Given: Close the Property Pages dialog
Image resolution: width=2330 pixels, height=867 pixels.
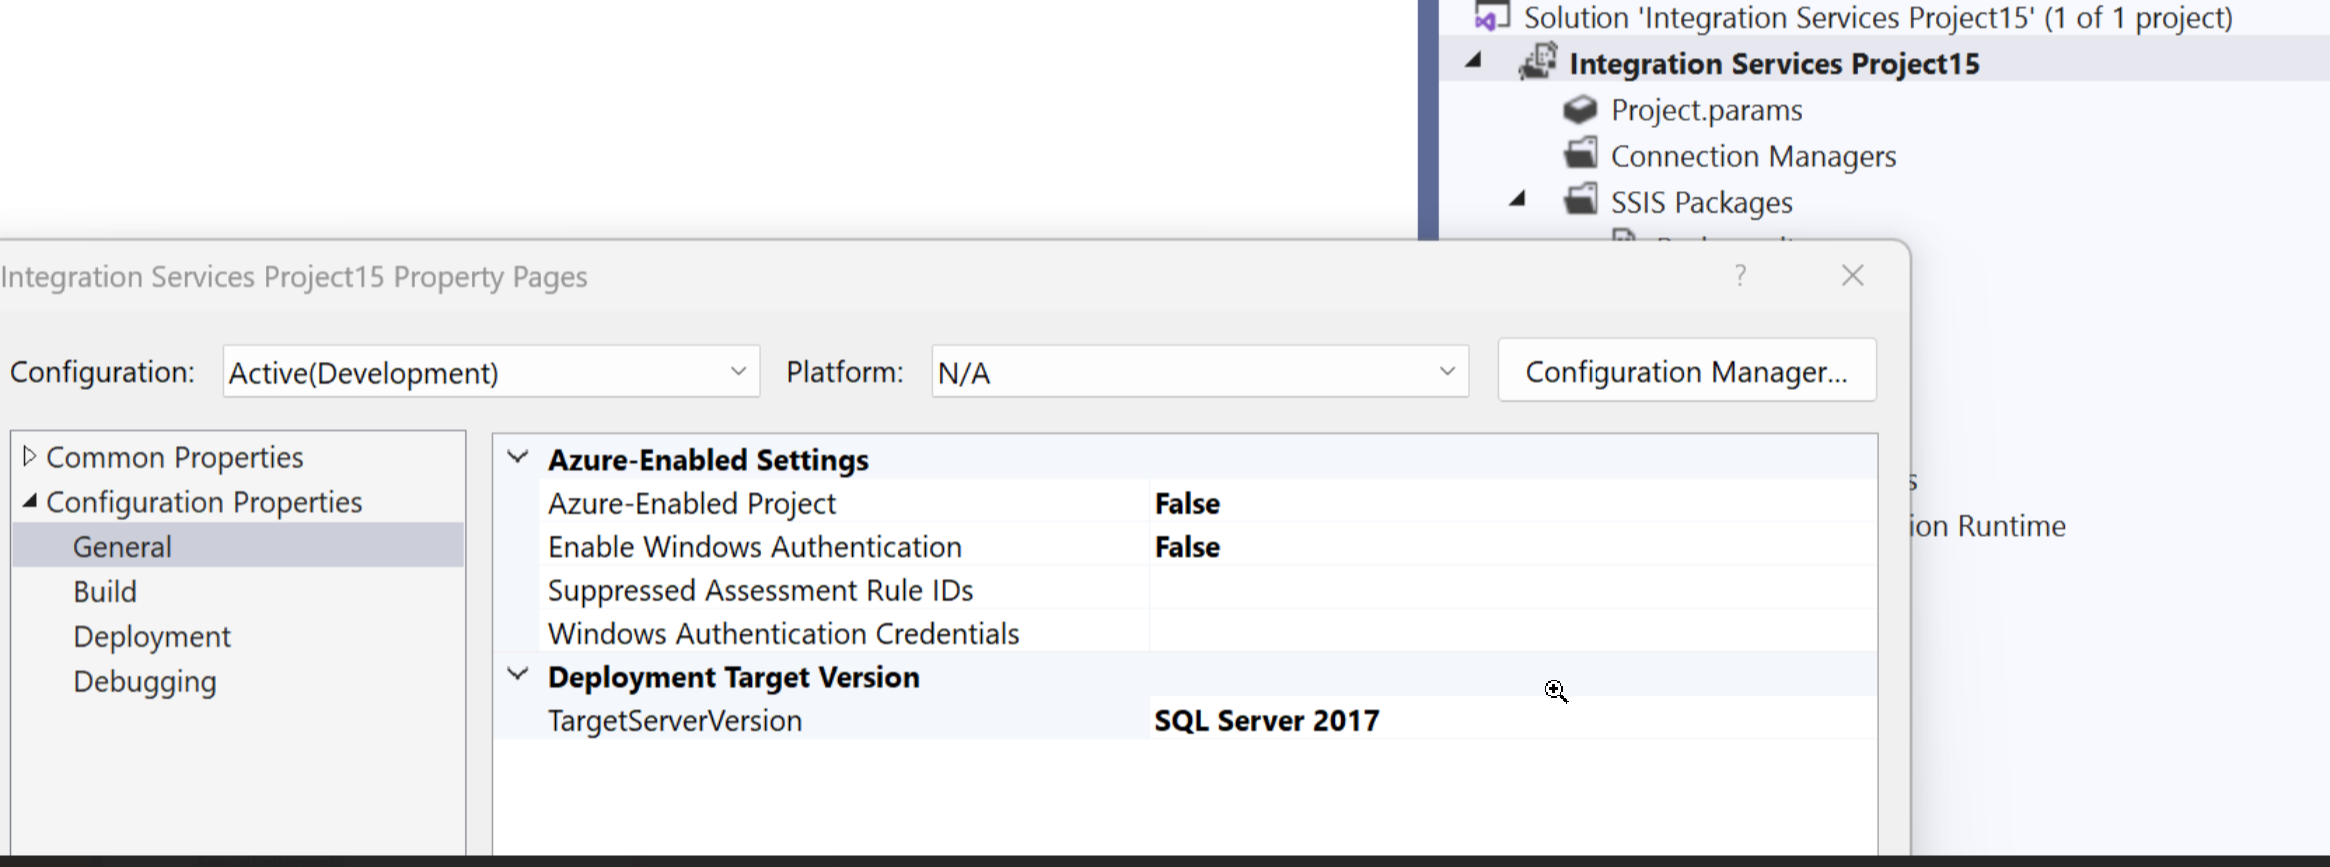Looking at the screenshot, I should pos(1852,275).
